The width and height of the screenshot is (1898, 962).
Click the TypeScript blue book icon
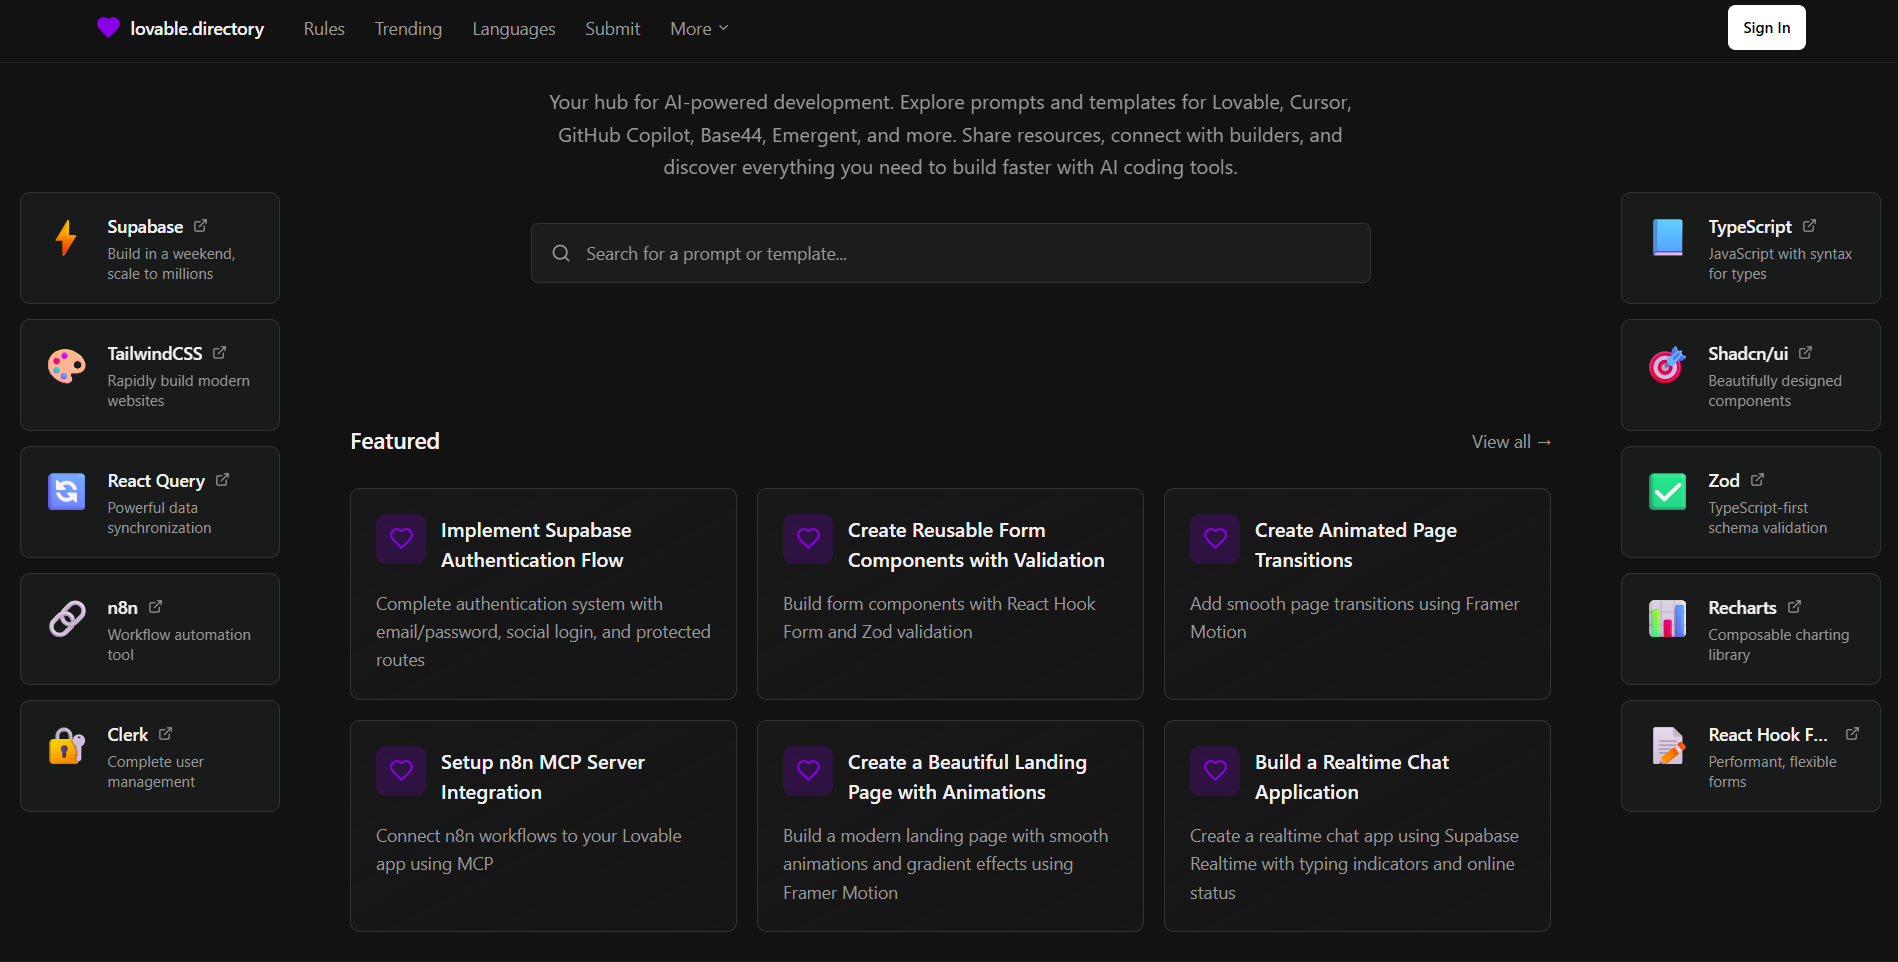1668,238
